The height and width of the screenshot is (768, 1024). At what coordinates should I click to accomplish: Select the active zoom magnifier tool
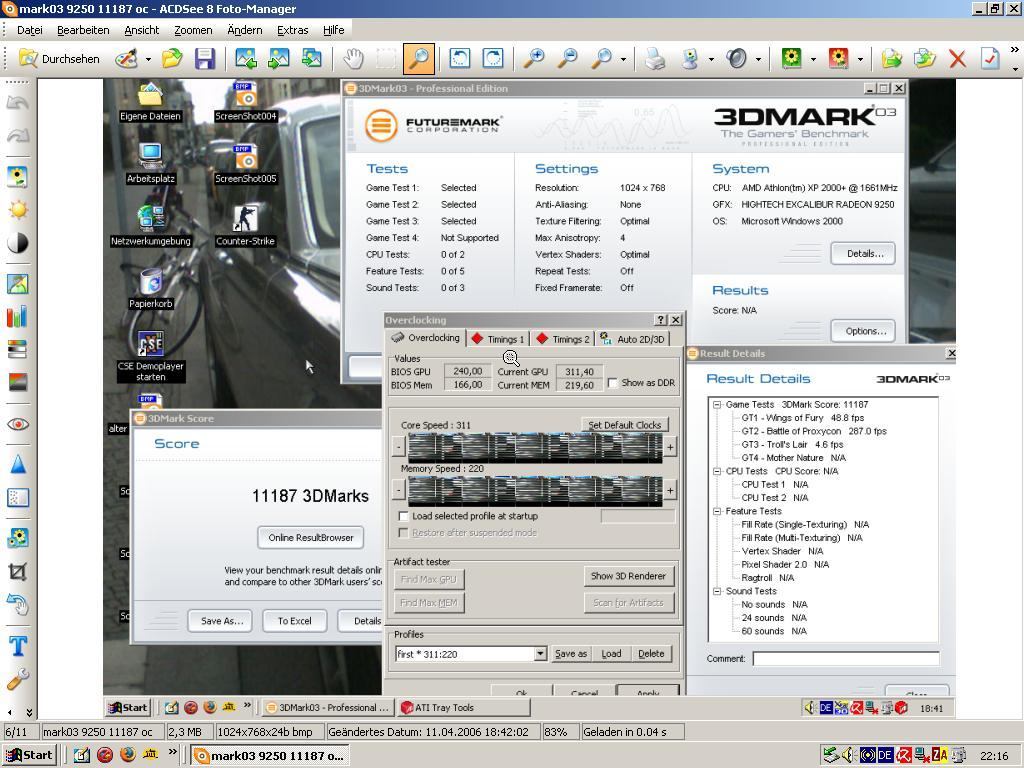[419, 59]
